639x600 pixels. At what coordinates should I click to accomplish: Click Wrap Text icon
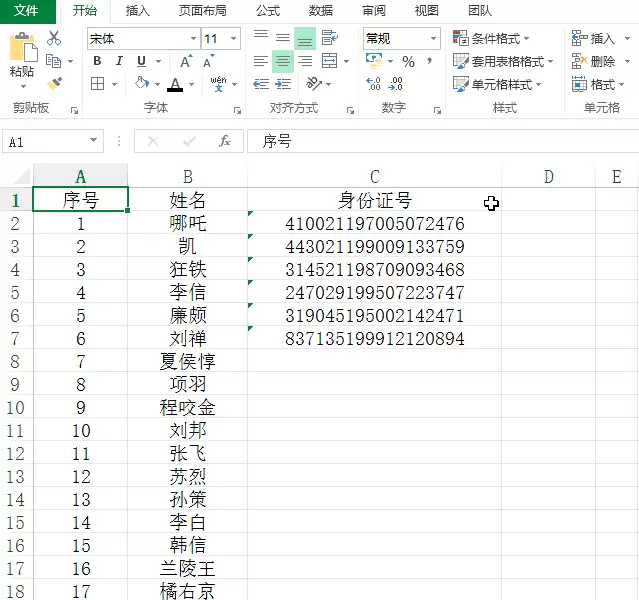click(329, 38)
